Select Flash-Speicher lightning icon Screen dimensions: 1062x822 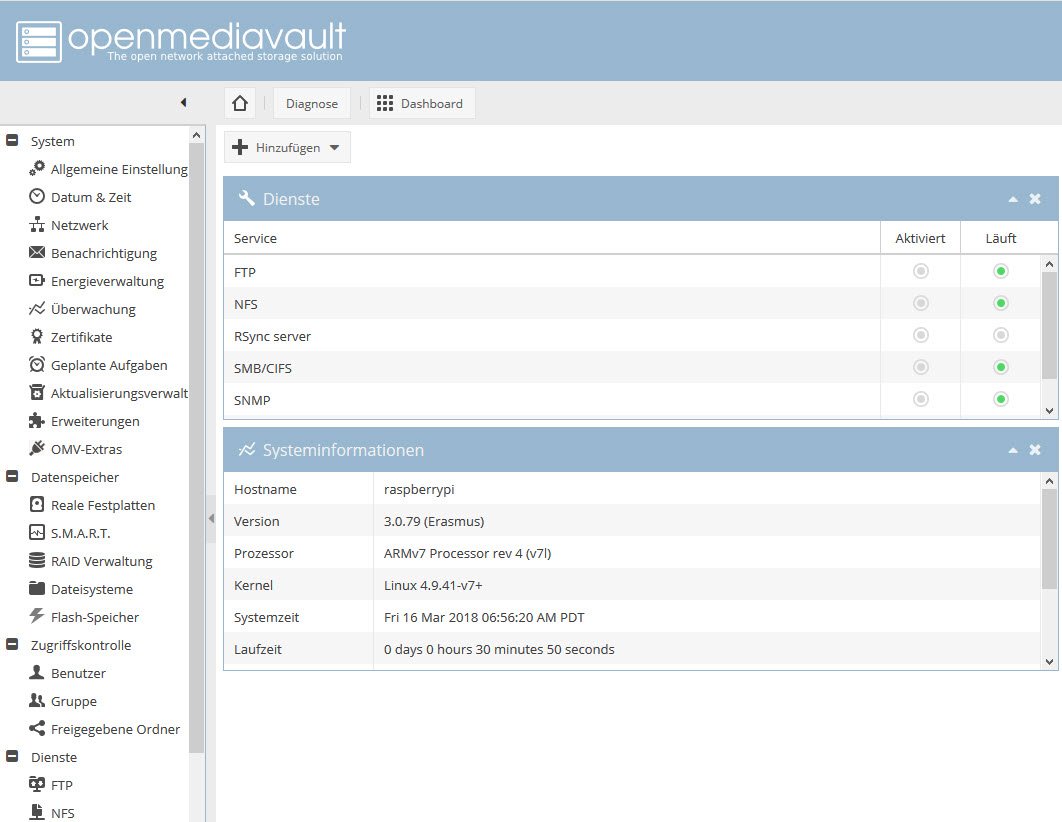coord(37,616)
